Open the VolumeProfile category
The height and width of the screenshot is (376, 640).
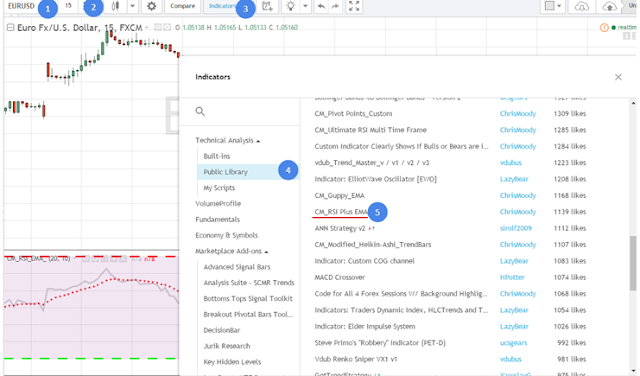[218, 203]
